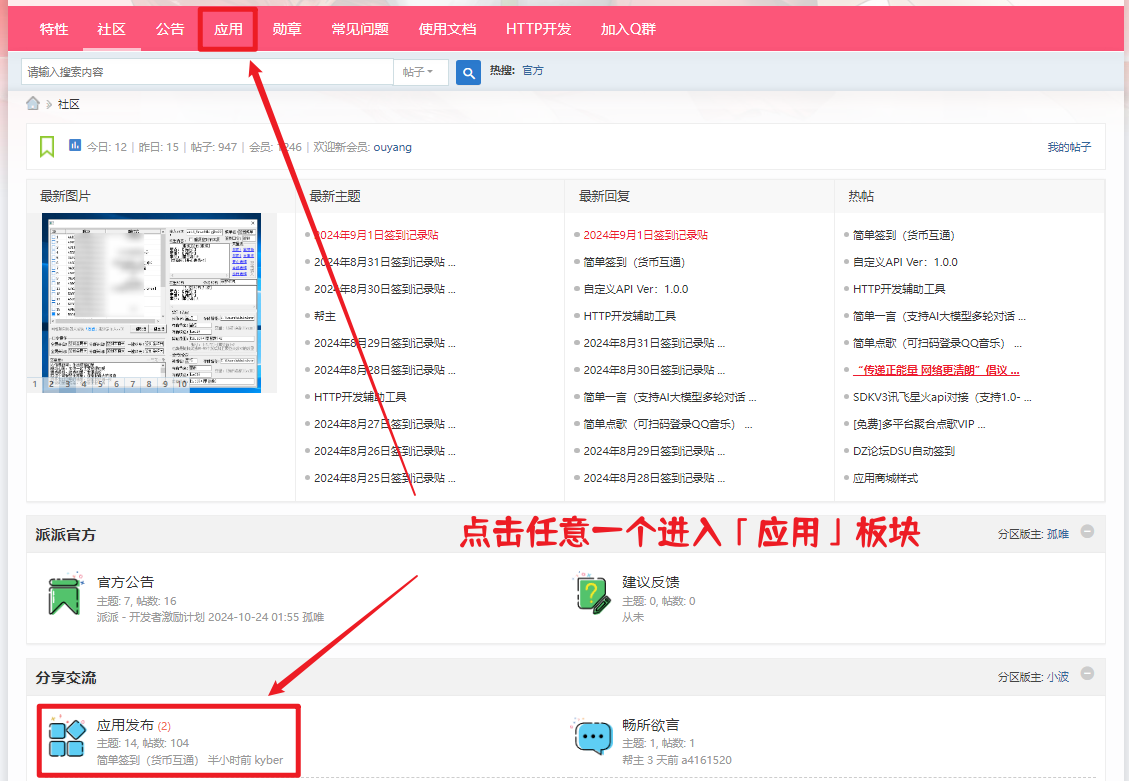Open the blue statistics chart icon
1129x781 pixels.
tap(75, 145)
